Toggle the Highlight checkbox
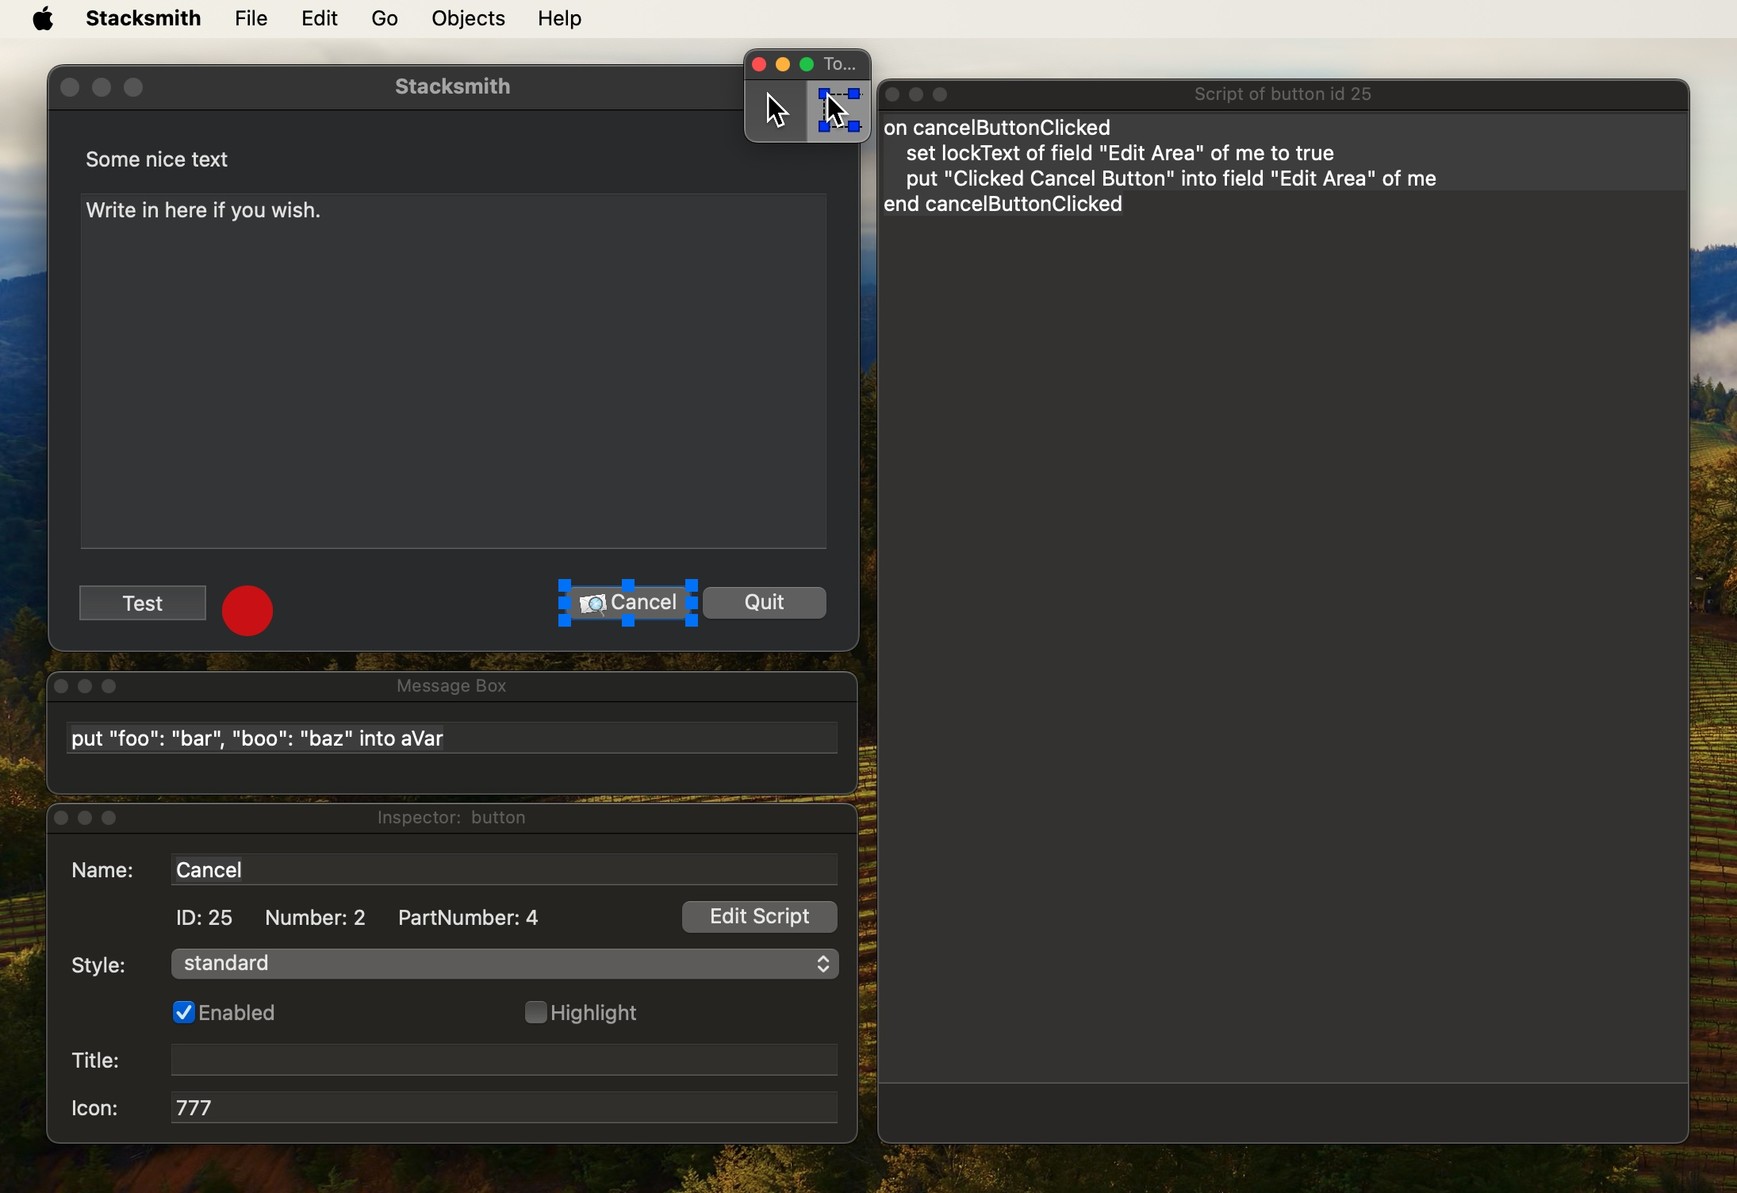Screen dimensions: 1737x1193 [535, 1012]
